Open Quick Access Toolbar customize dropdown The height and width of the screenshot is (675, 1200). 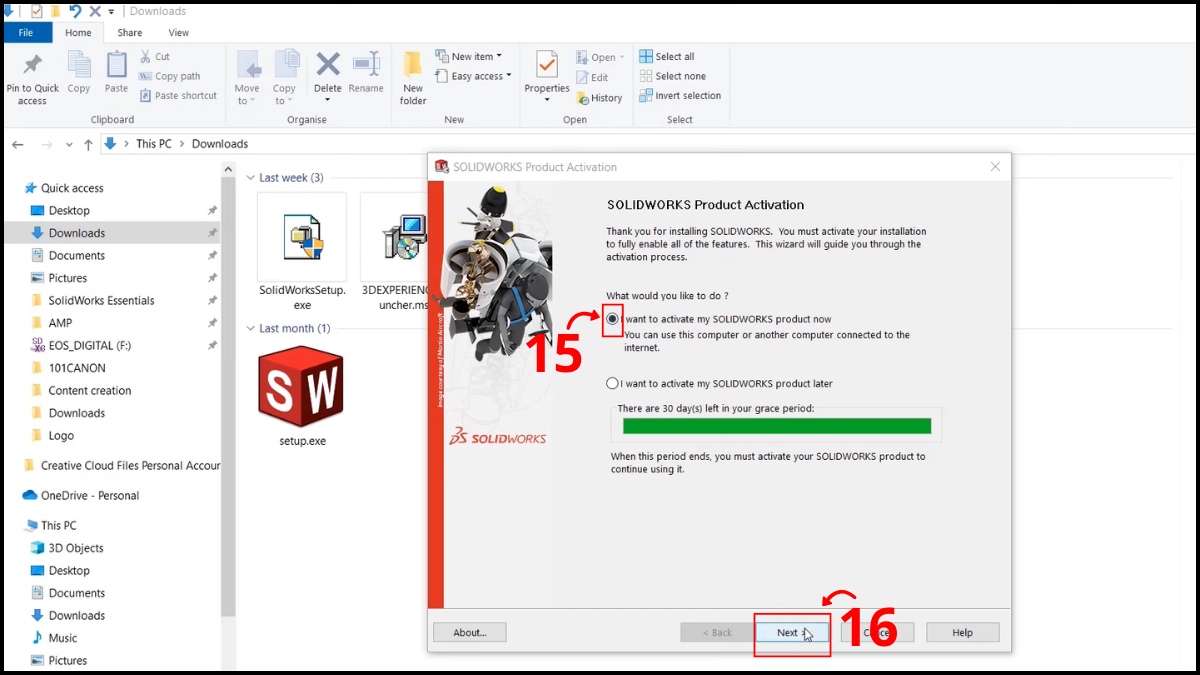click(x=111, y=12)
